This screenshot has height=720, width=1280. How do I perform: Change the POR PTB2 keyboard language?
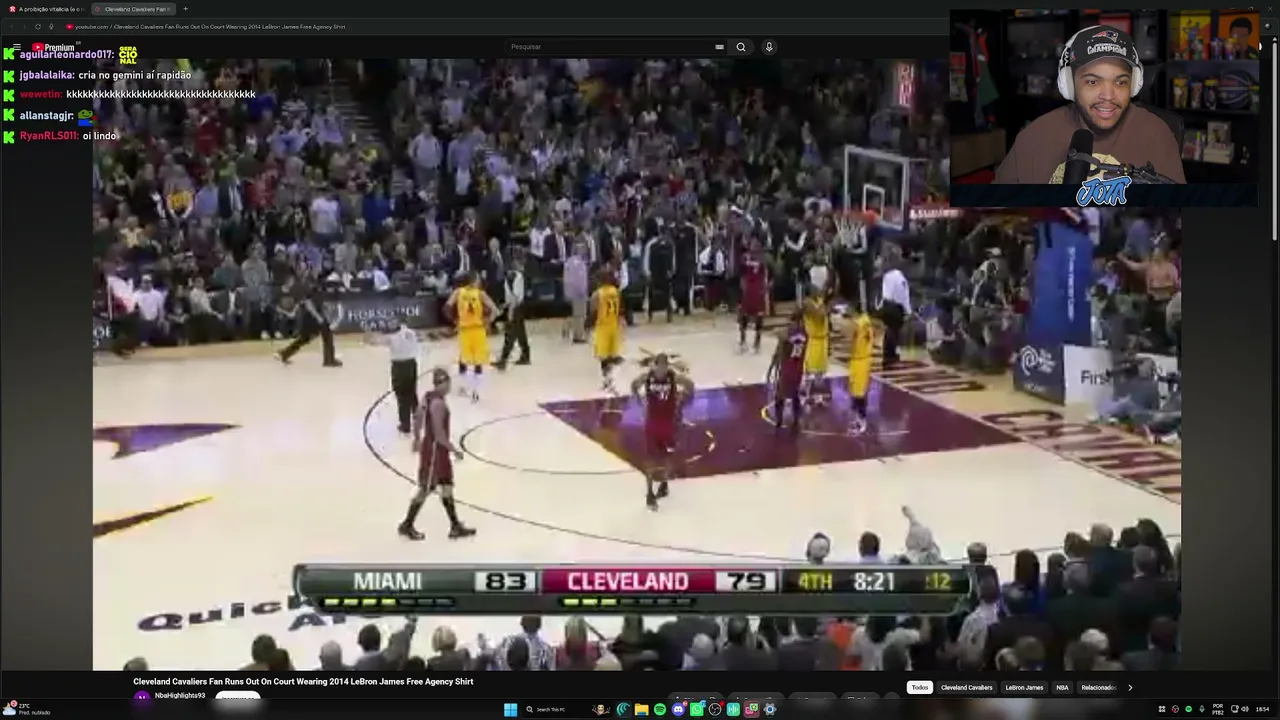point(1218,710)
